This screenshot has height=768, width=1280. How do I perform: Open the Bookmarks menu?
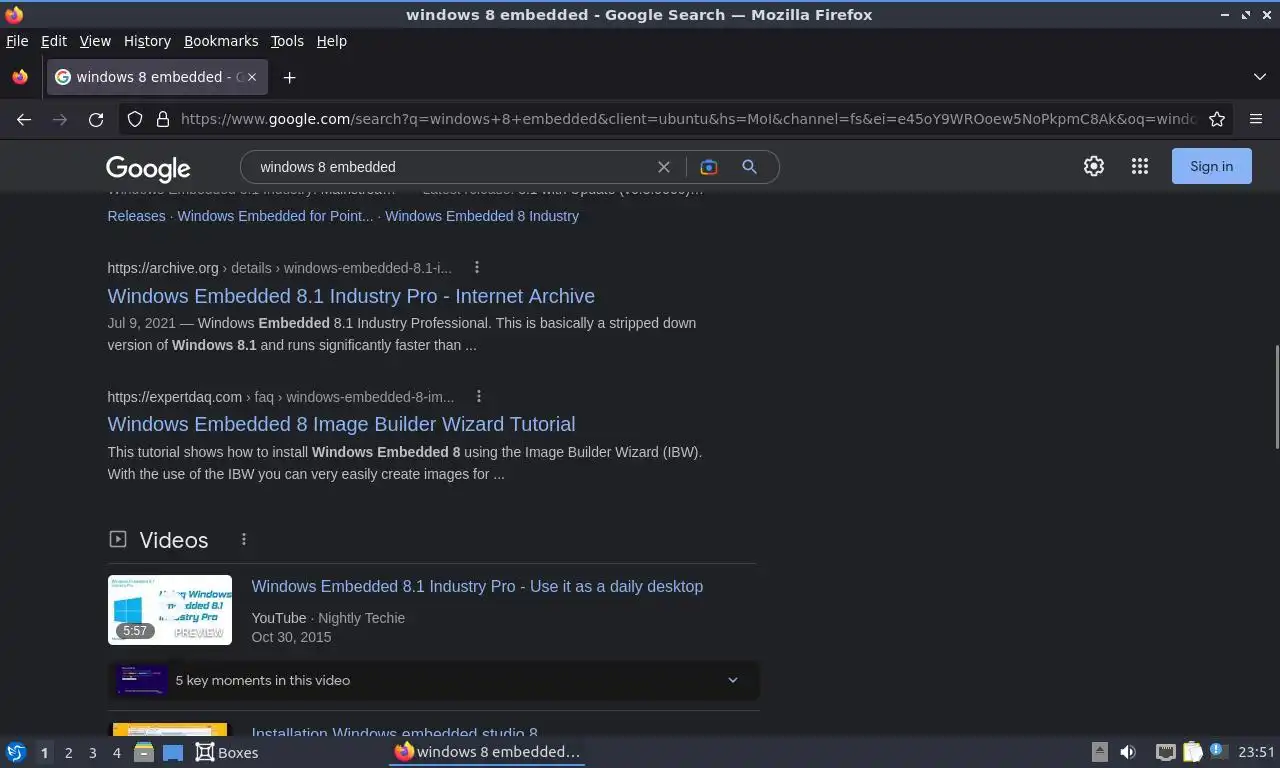tap(221, 41)
